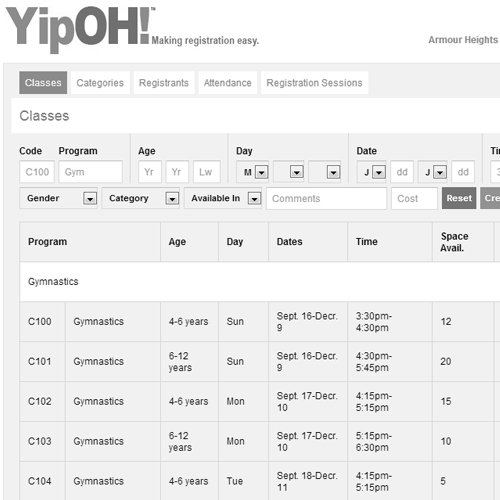Switch to the Categories tab
This screenshot has height=500, width=500.
[100, 83]
